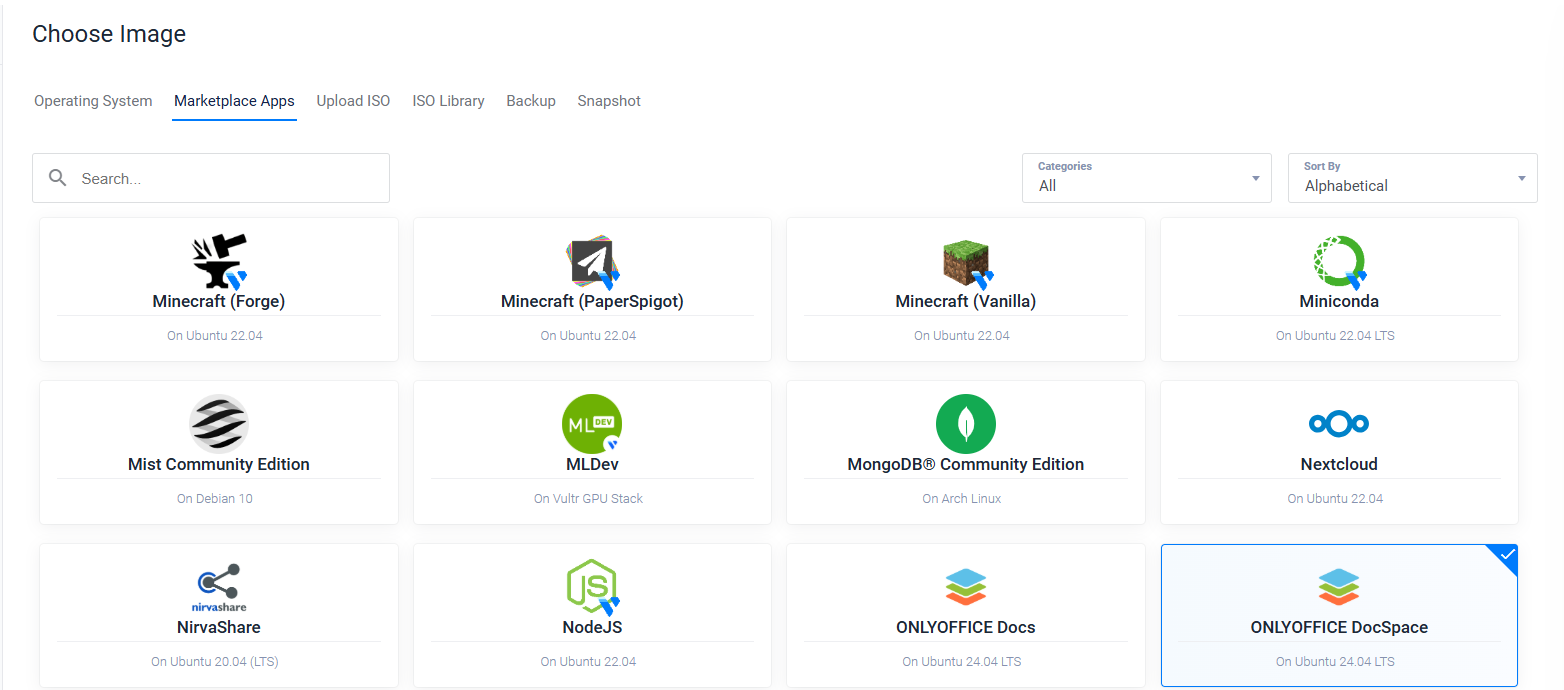This screenshot has width=1564, height=690.
Task: Click "On Ubuntu 24.04 LTS" under ONLYOFFICE Docs
Action: [962, 661]
